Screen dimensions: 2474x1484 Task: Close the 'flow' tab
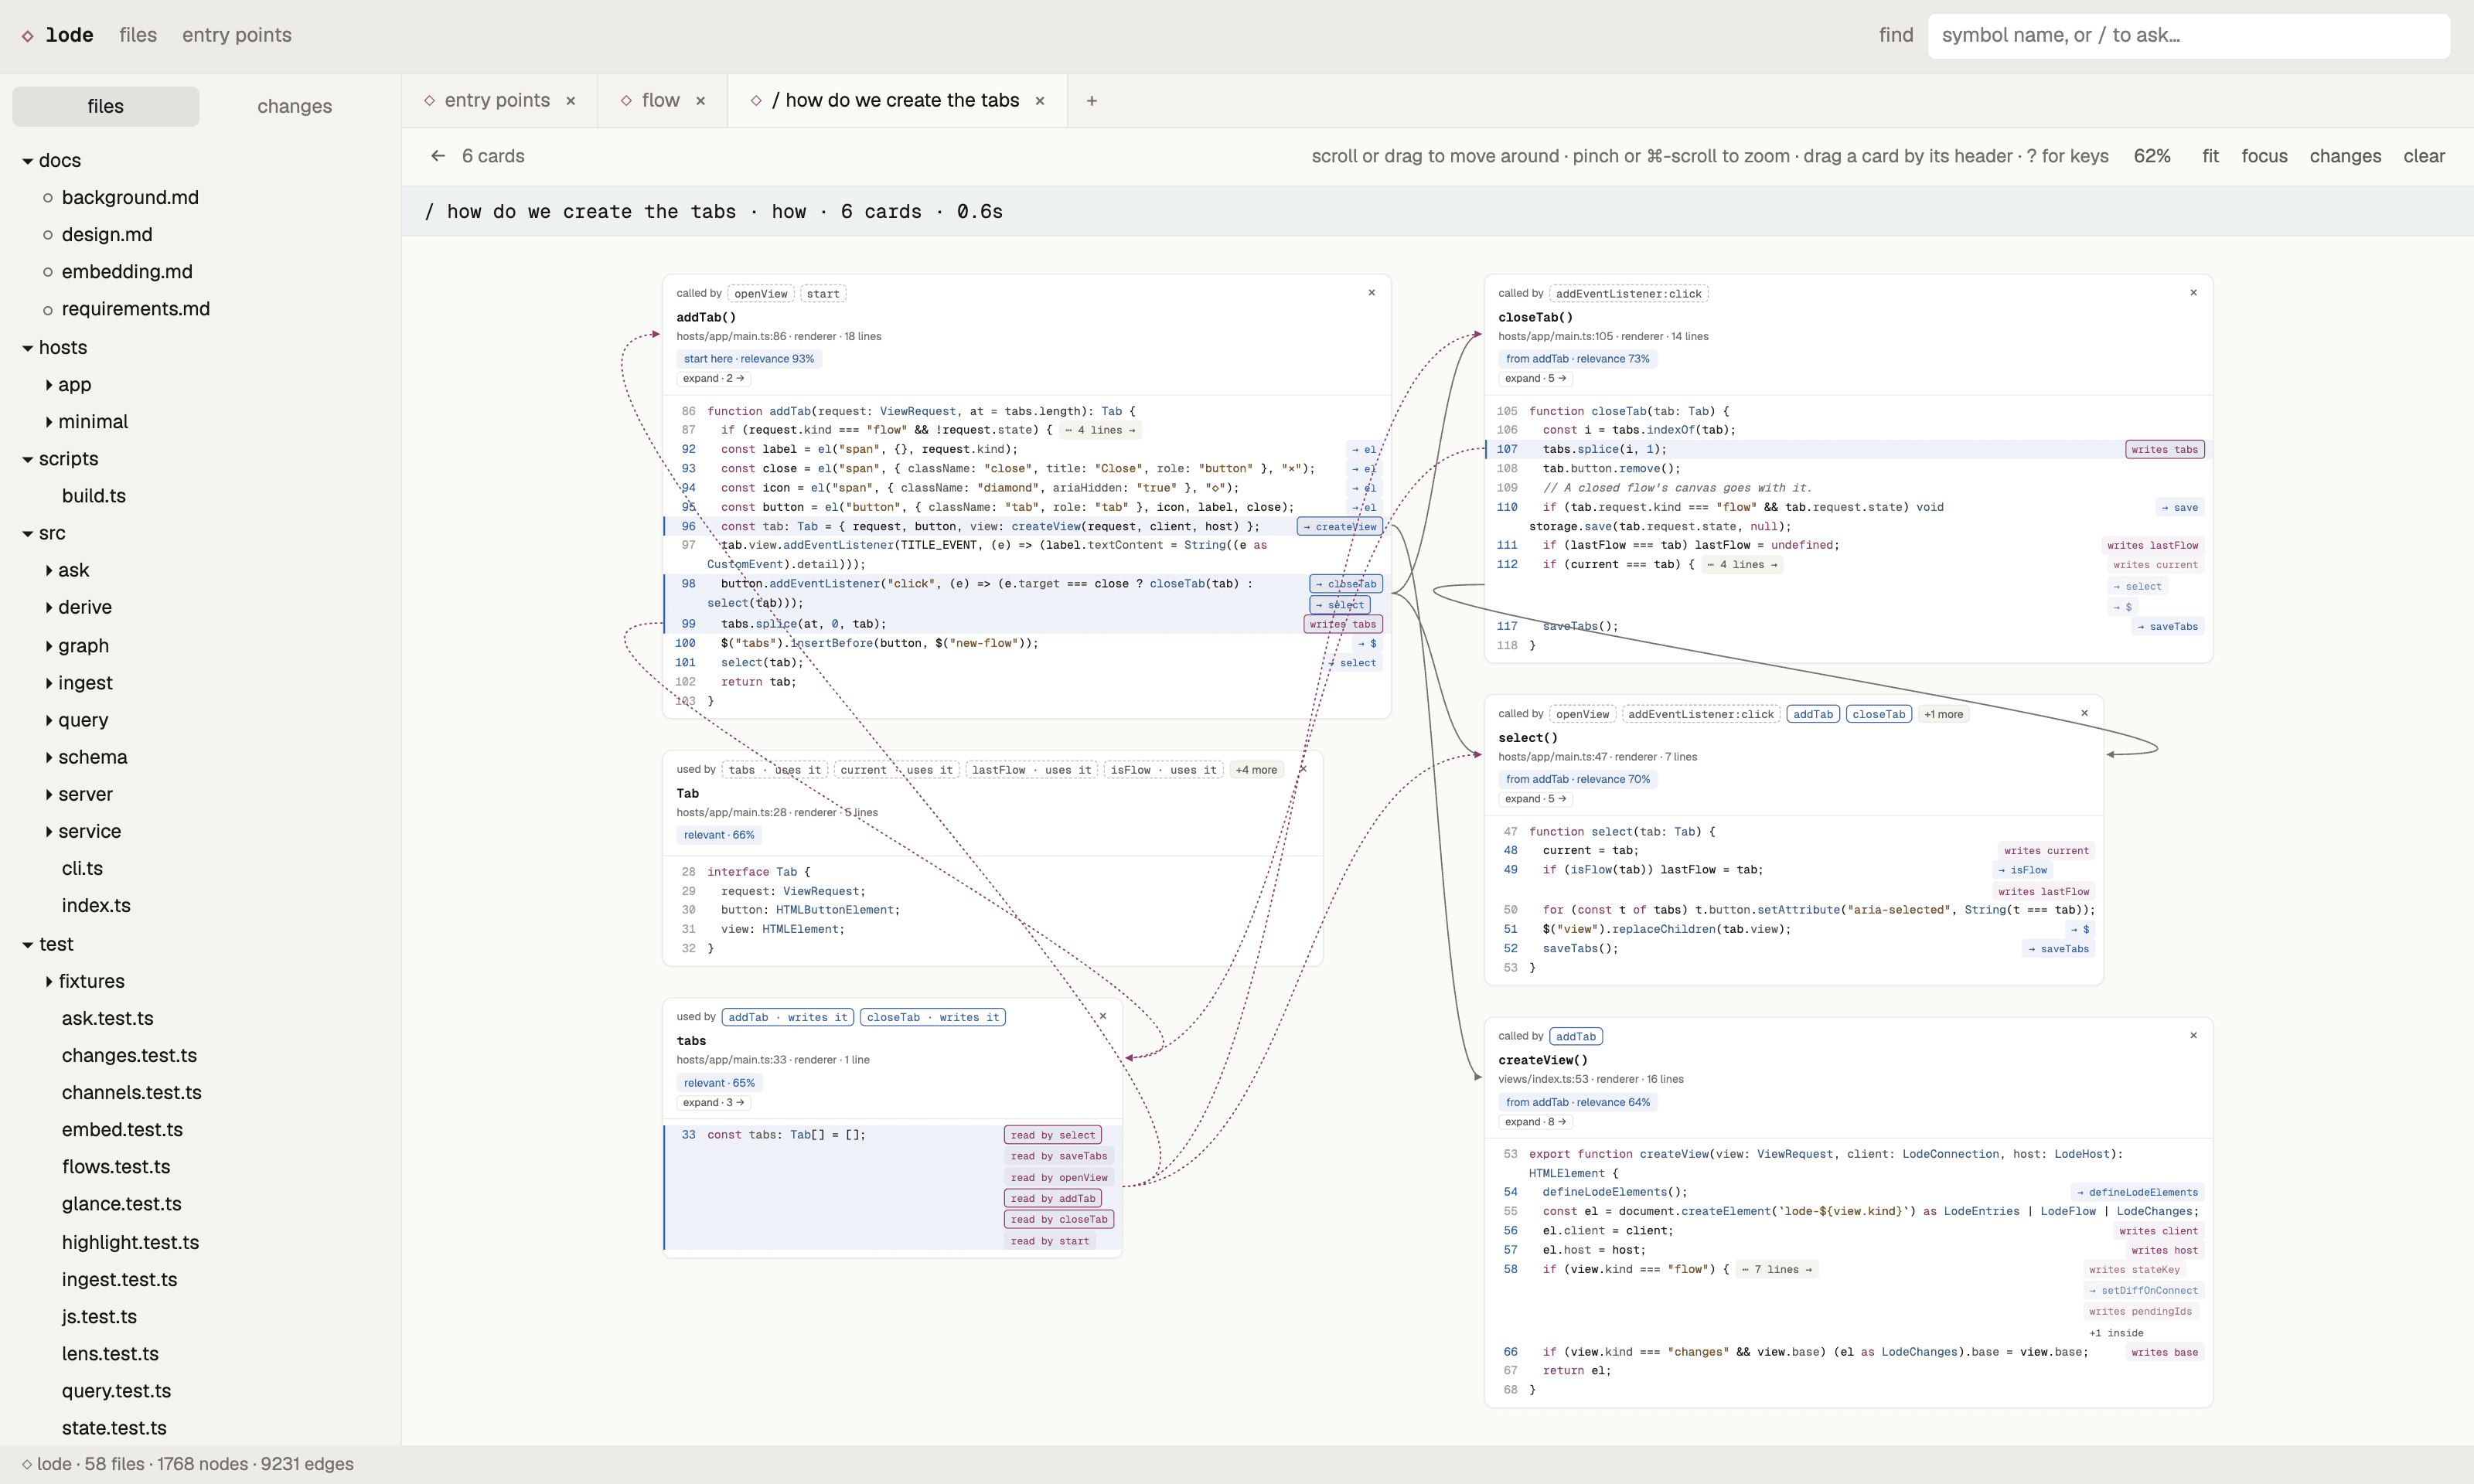point(701,101)
